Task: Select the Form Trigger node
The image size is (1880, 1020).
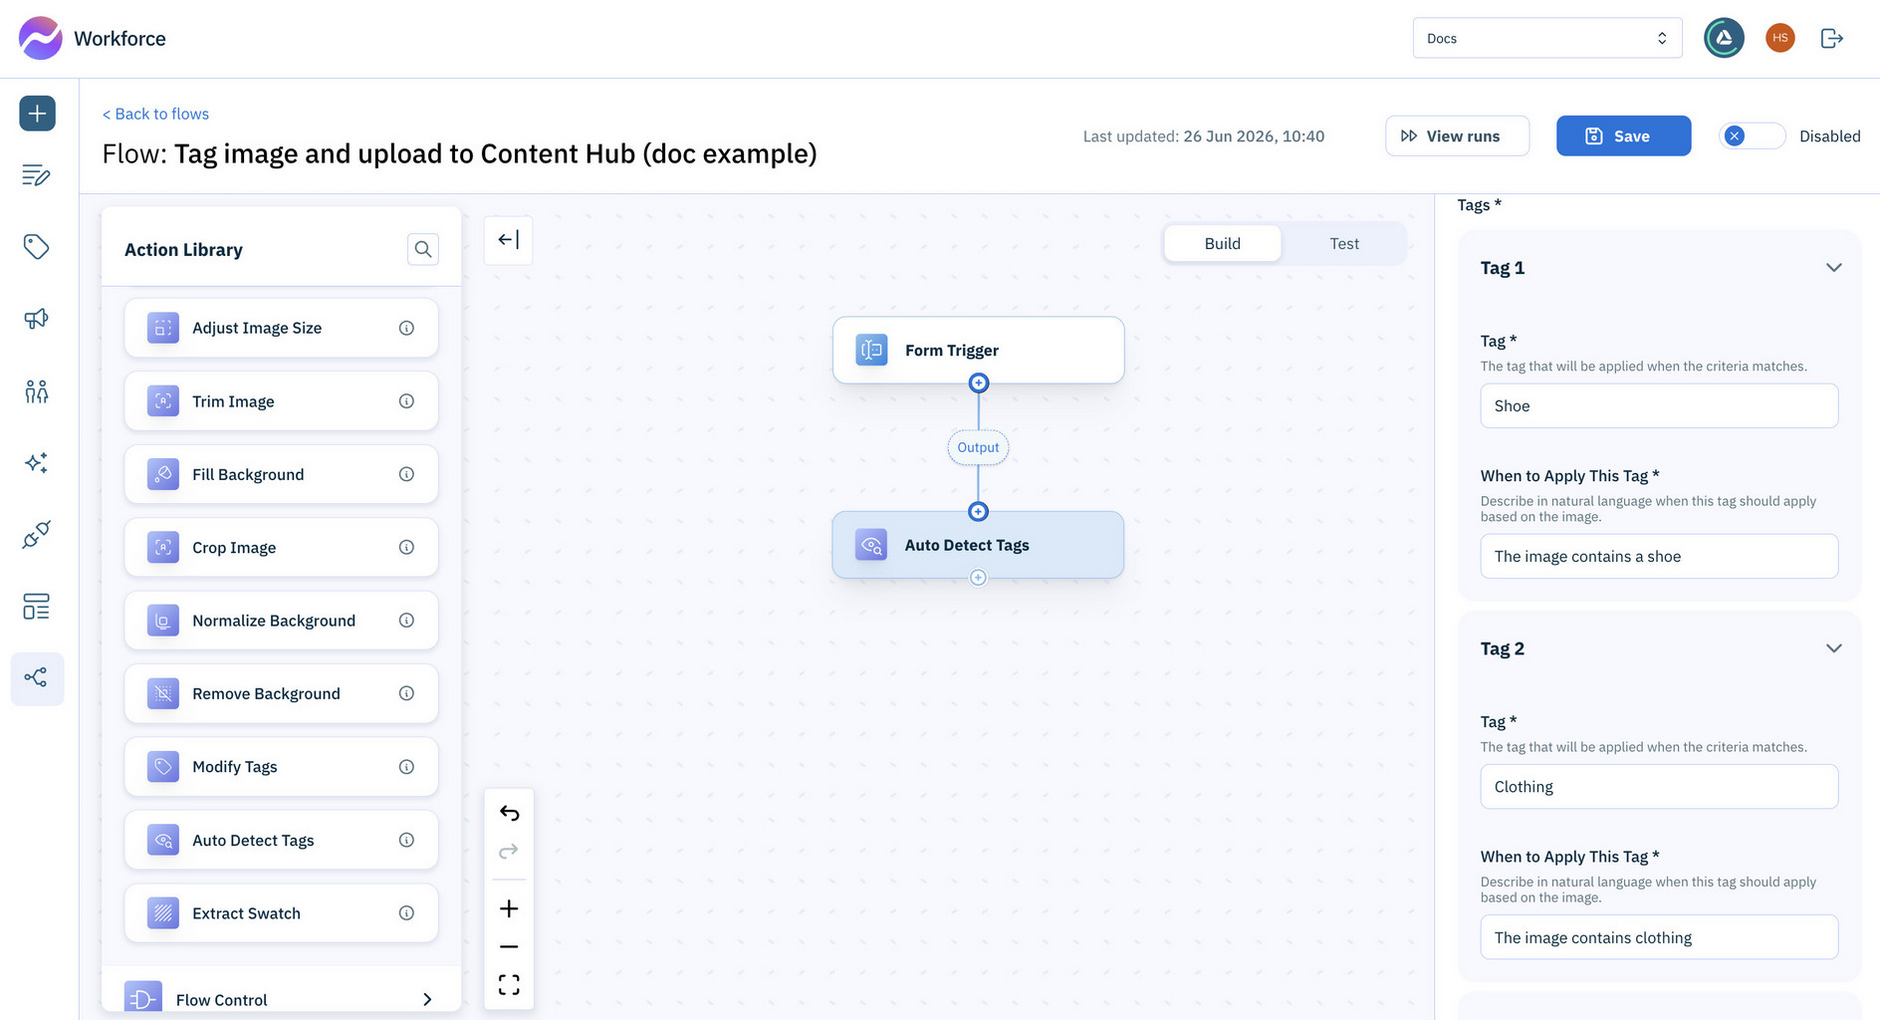Action: pos(978,350)
